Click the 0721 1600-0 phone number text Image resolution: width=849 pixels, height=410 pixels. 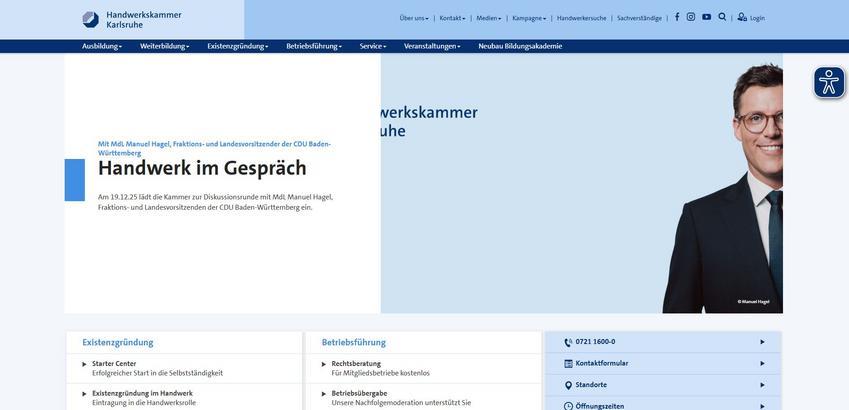[595, 342]
